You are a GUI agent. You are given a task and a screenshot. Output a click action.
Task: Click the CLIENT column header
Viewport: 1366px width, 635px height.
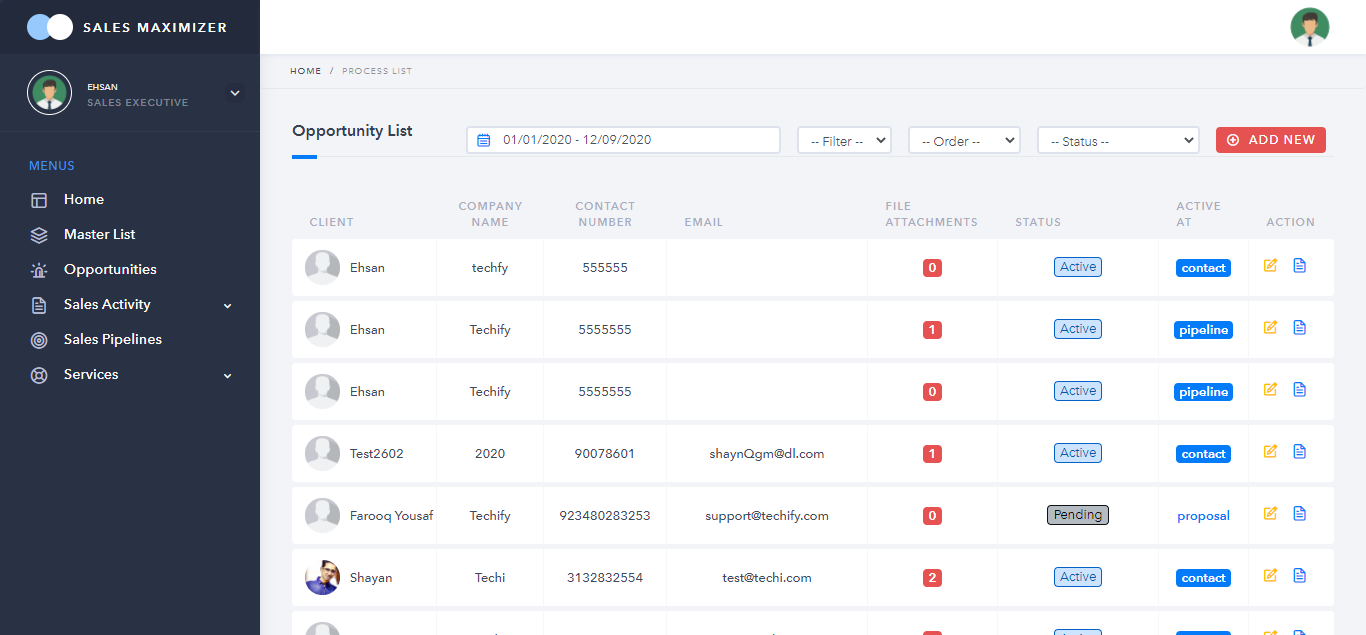pos(331,222)
